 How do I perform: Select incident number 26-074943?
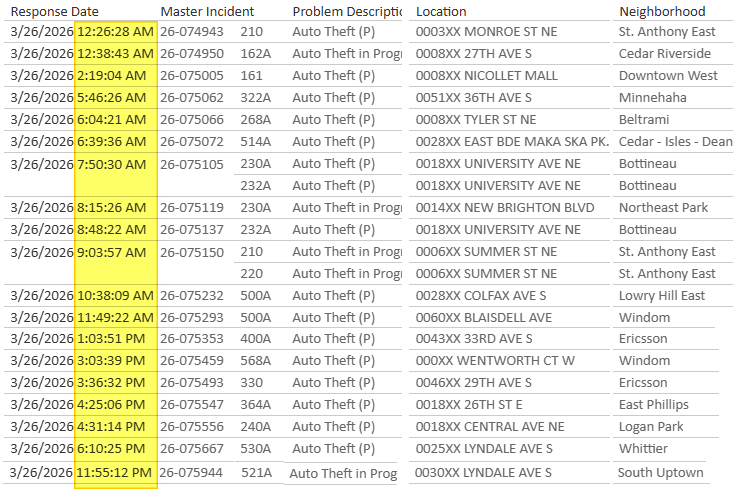click(192, 31)
